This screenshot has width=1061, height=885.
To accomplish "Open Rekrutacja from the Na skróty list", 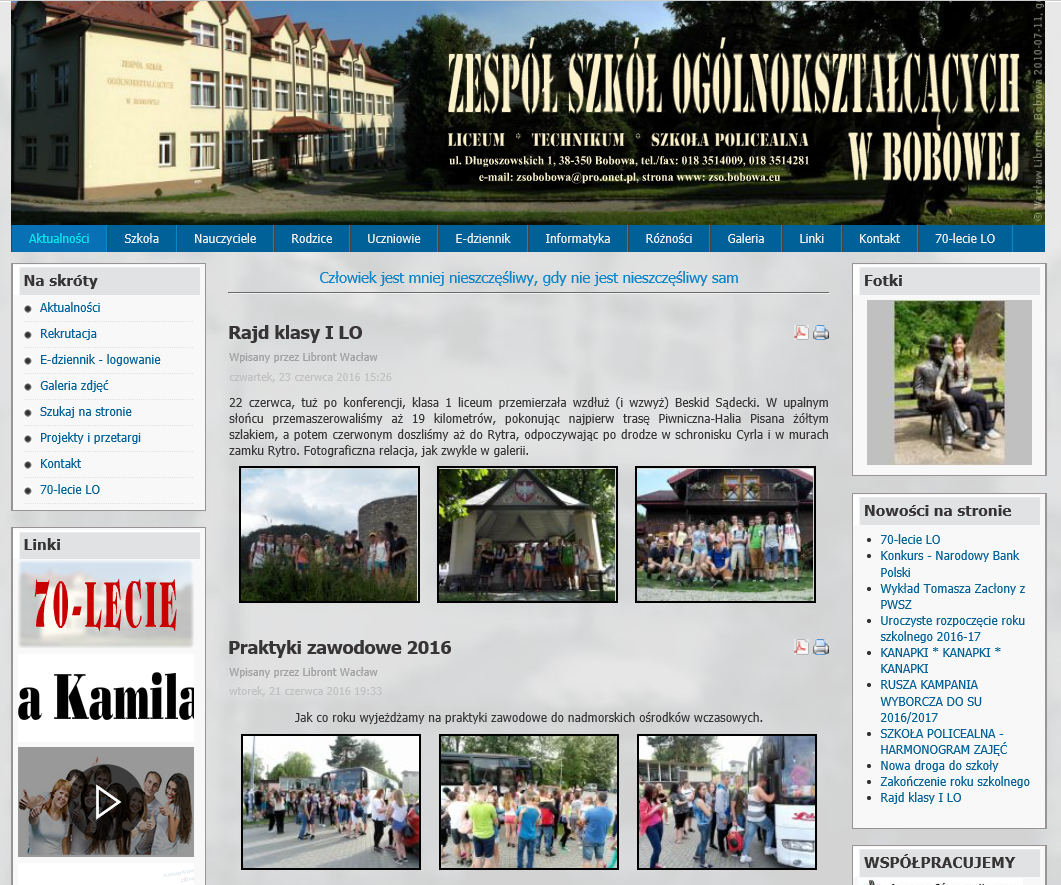I will tap(68, 333).
